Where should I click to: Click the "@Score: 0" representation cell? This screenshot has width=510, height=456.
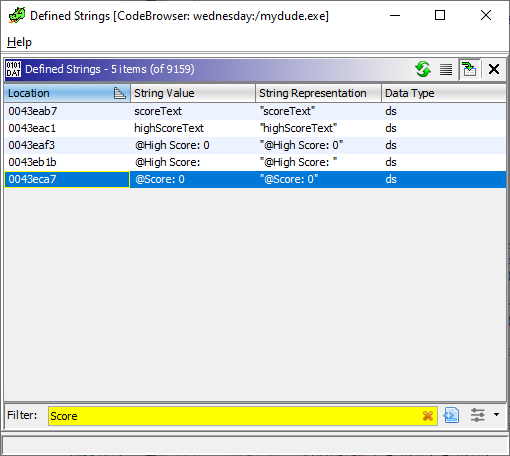(x=289, y=179)
